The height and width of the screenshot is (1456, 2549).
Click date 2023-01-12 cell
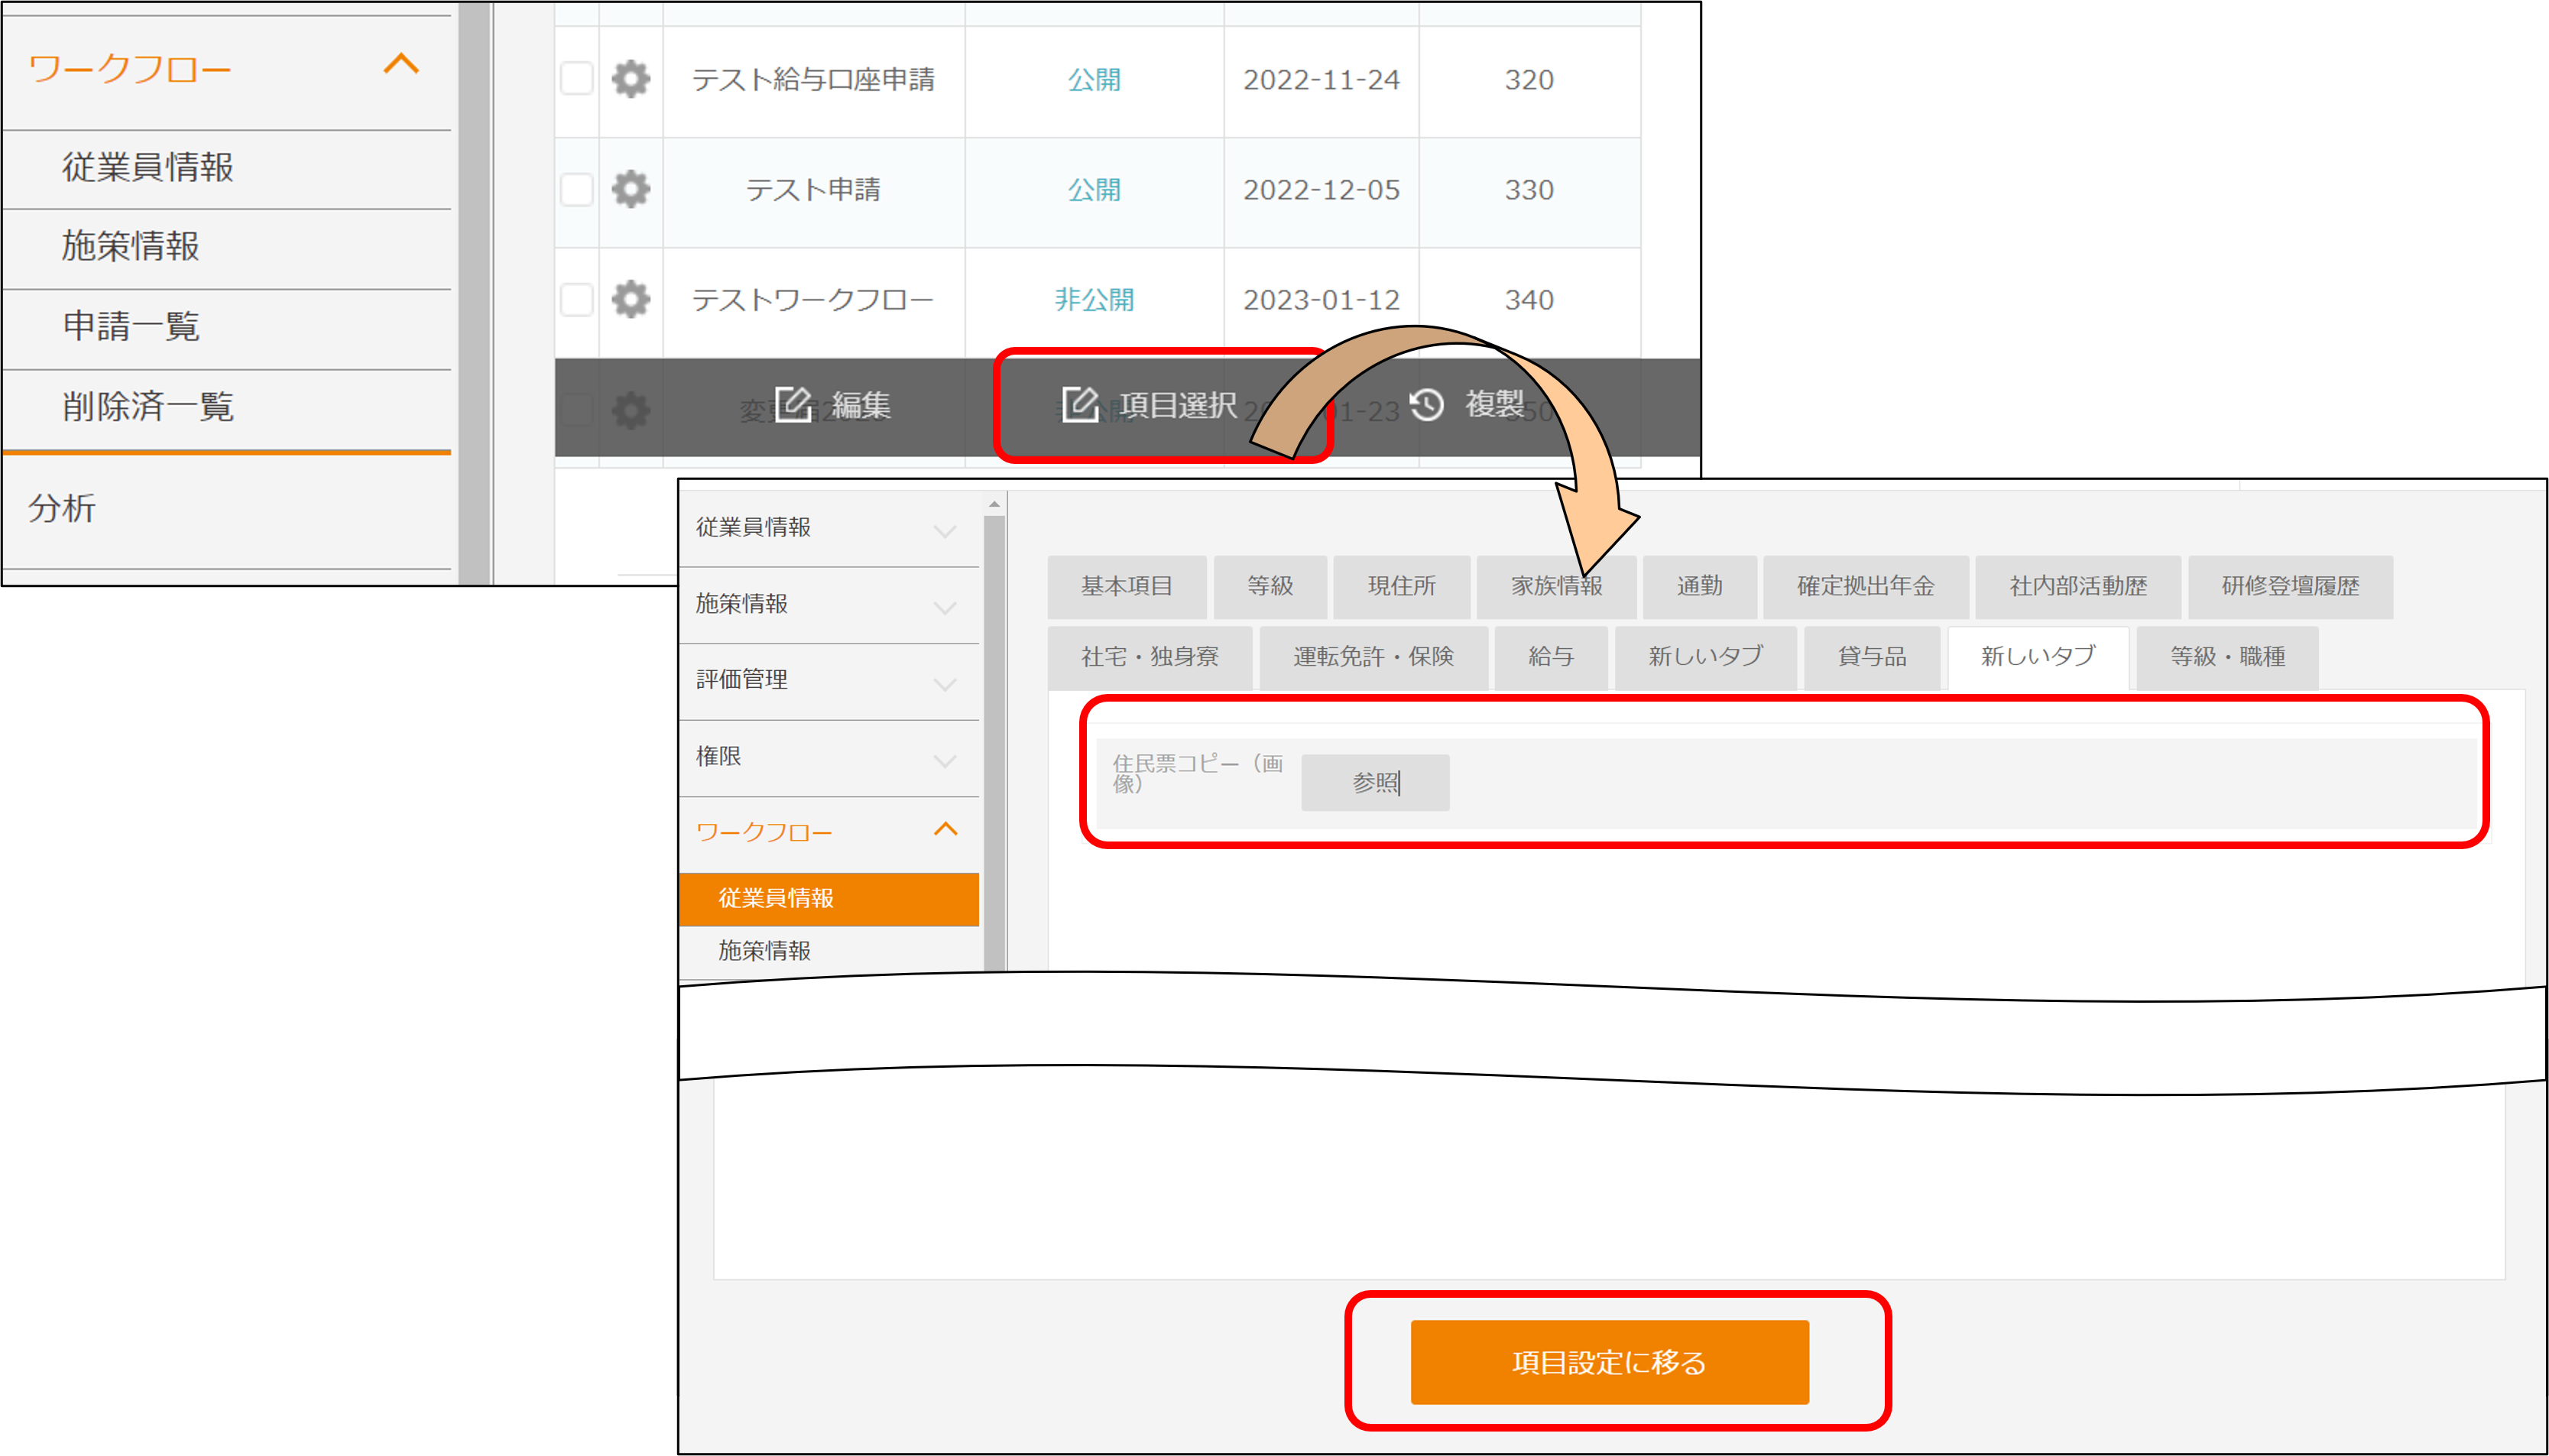(1321, 300)
